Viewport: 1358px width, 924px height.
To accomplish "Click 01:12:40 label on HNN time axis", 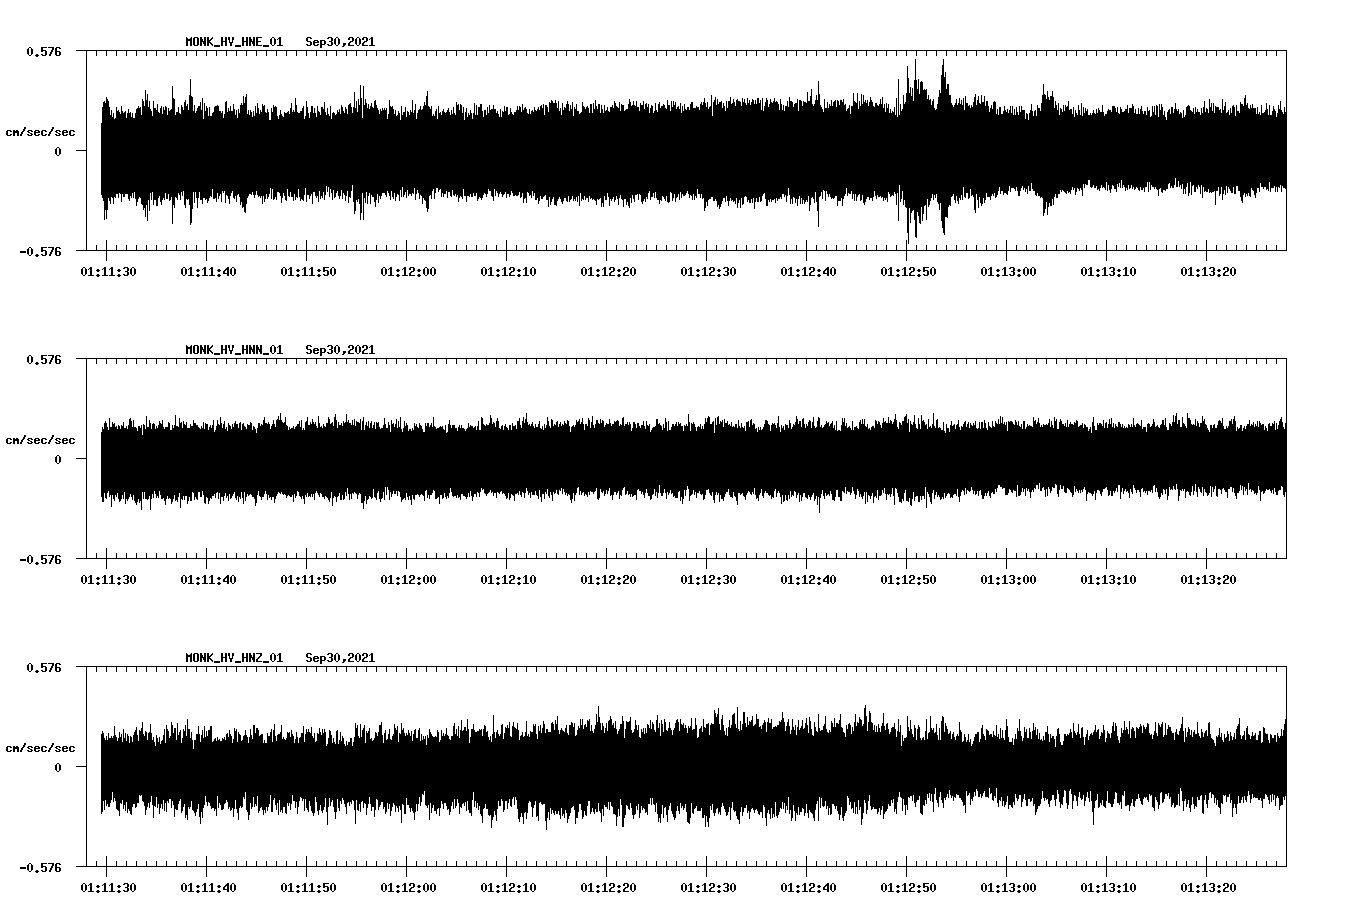I will pos(807,579).
